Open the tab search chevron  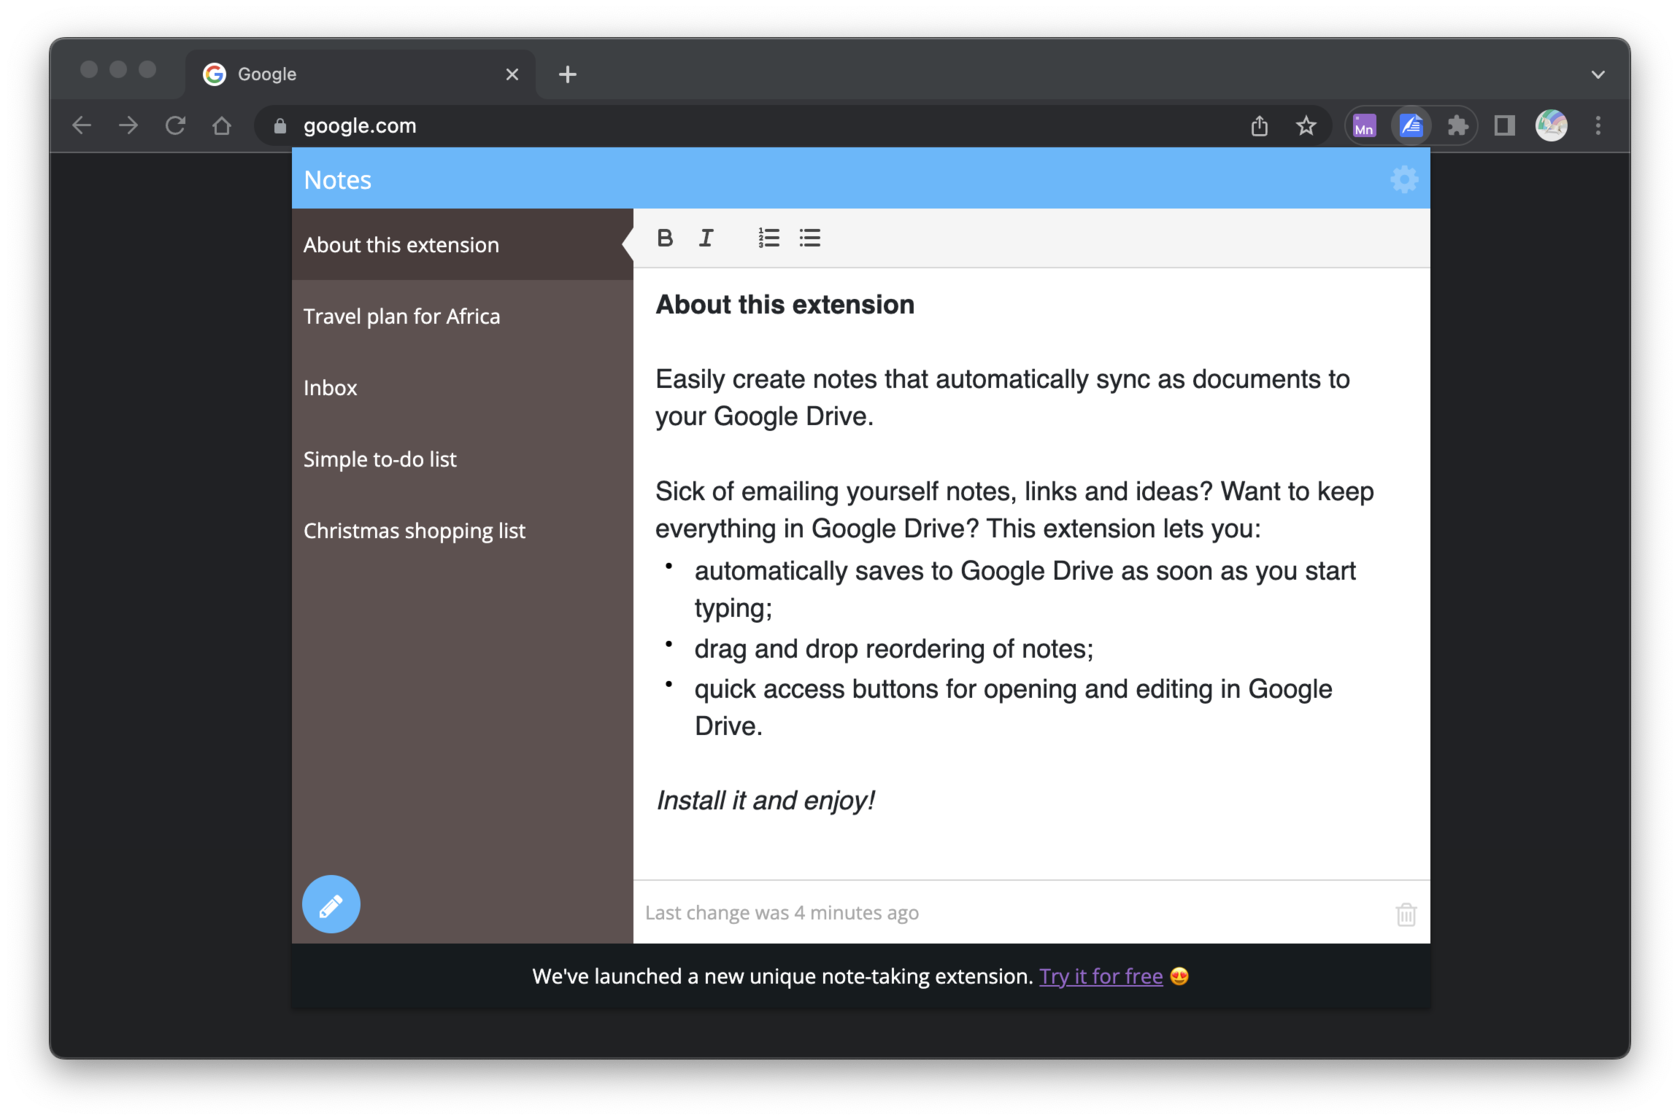(x=1597, y=74)
